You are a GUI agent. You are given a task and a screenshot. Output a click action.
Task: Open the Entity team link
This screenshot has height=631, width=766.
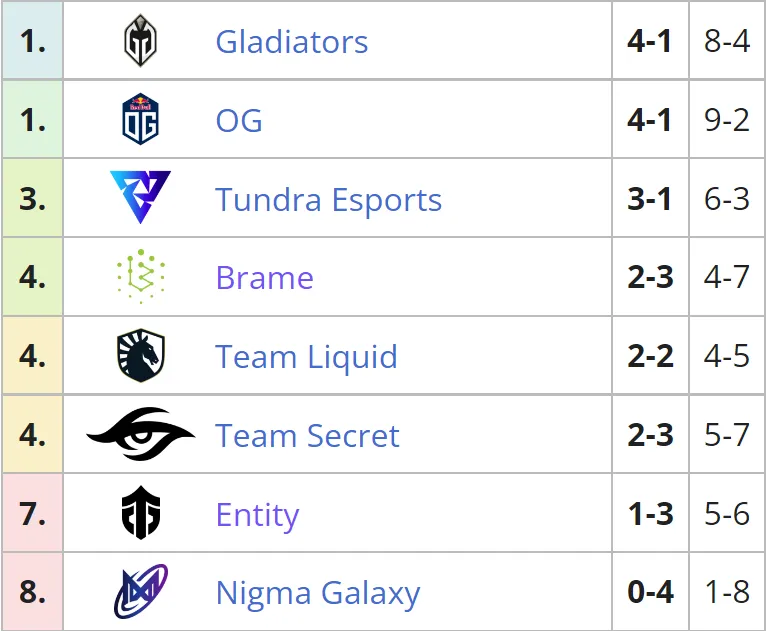coord(257,515)
